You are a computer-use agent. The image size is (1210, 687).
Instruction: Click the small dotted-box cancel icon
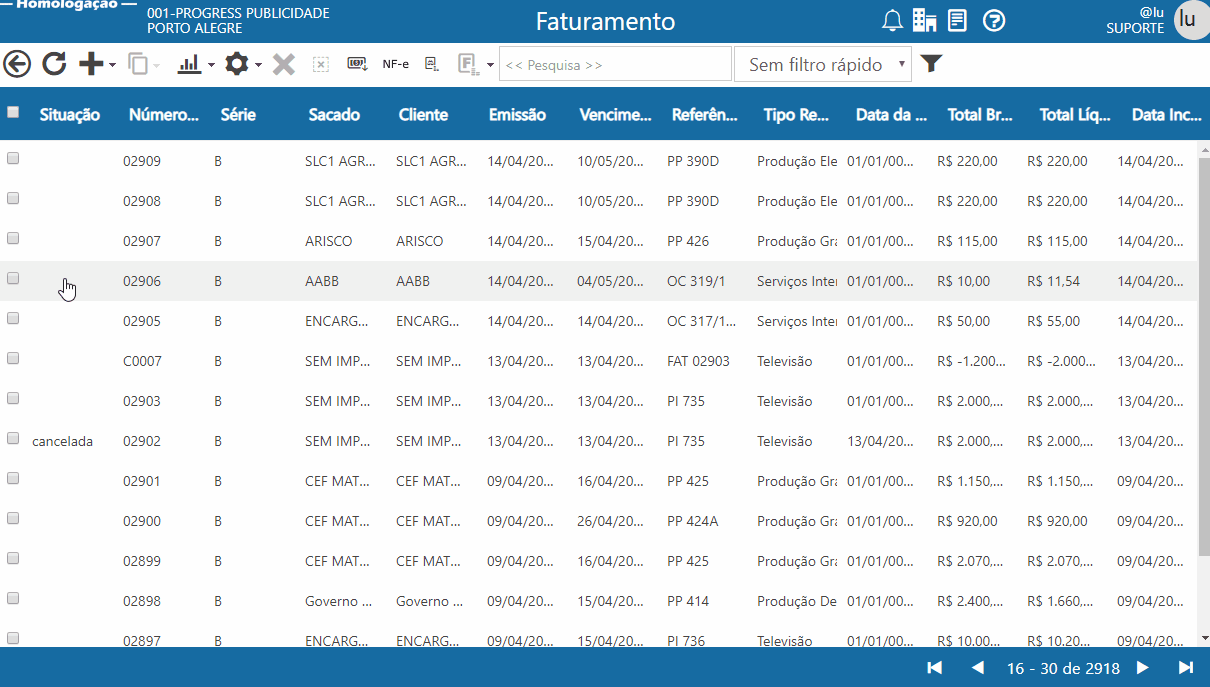(x=320, y=64)
